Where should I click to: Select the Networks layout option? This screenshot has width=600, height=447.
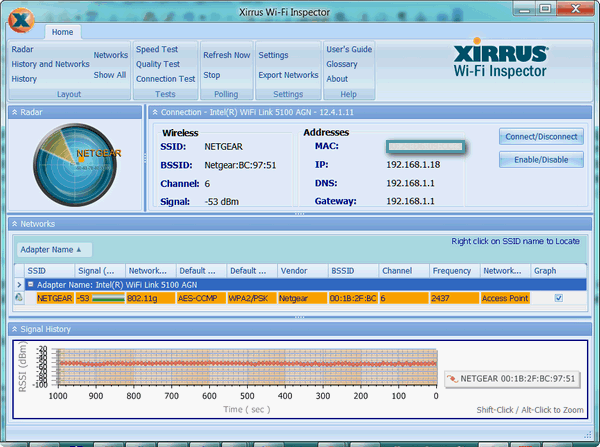pyautogui.click(x=111, y=55)
